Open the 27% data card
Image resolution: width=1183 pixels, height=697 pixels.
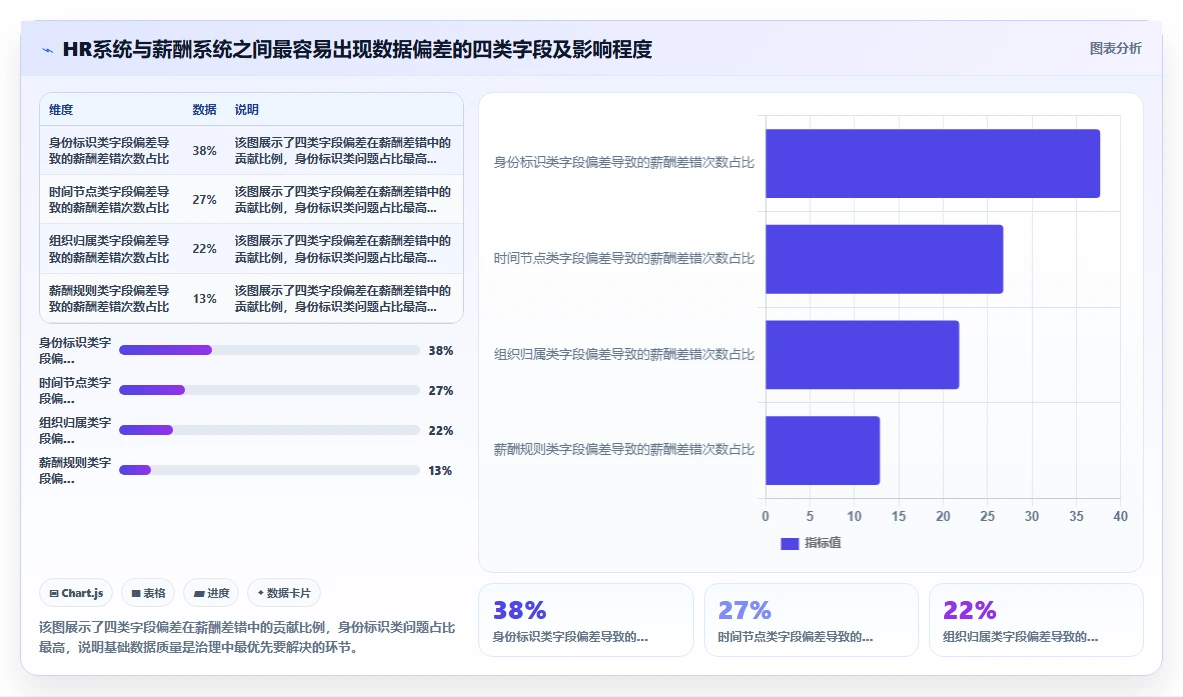point(811,620)
